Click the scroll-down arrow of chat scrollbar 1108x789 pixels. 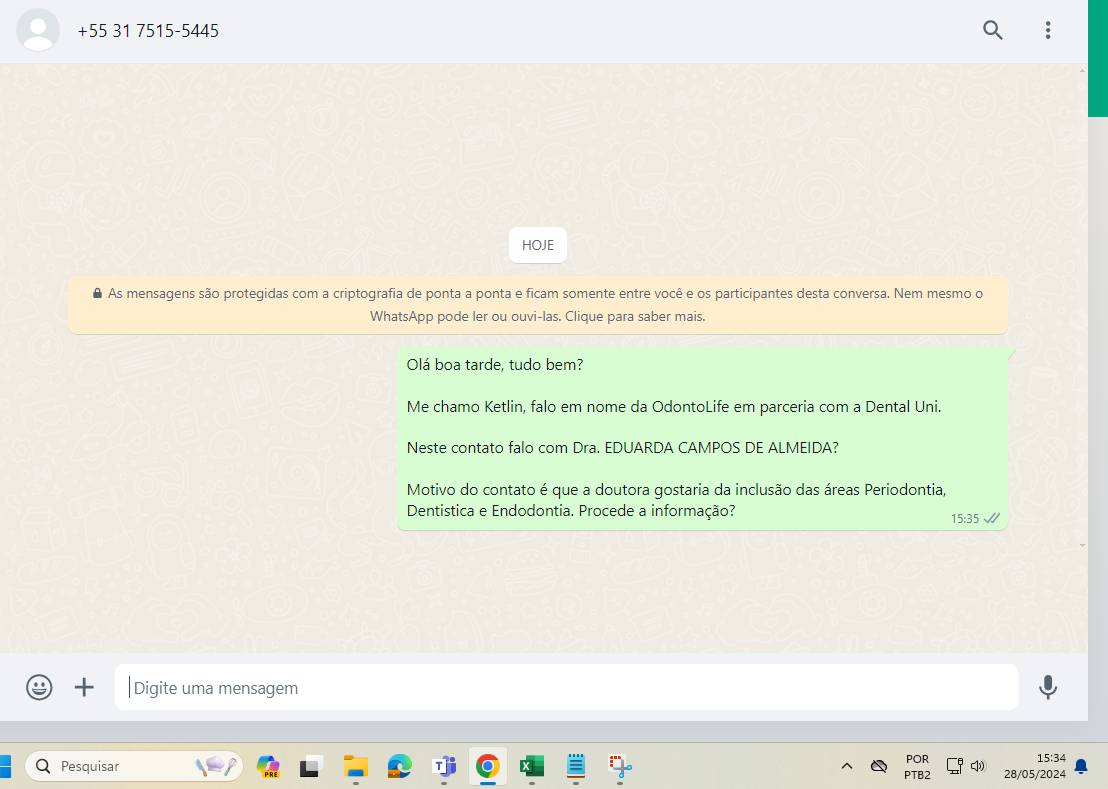[1083, 545]
